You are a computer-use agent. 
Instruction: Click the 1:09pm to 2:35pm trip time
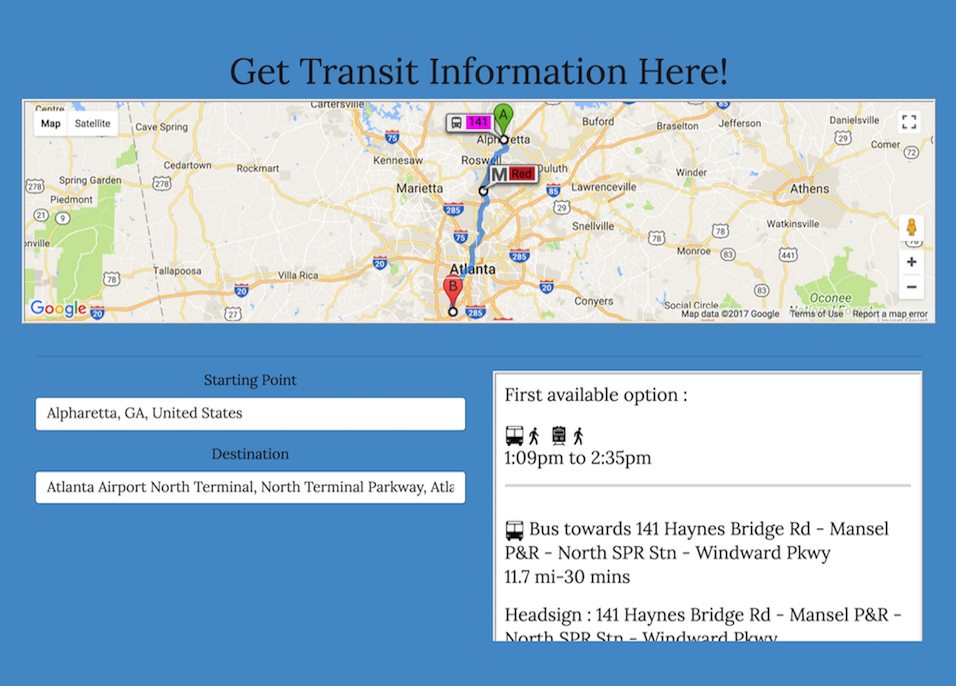(x=578, y=458)
